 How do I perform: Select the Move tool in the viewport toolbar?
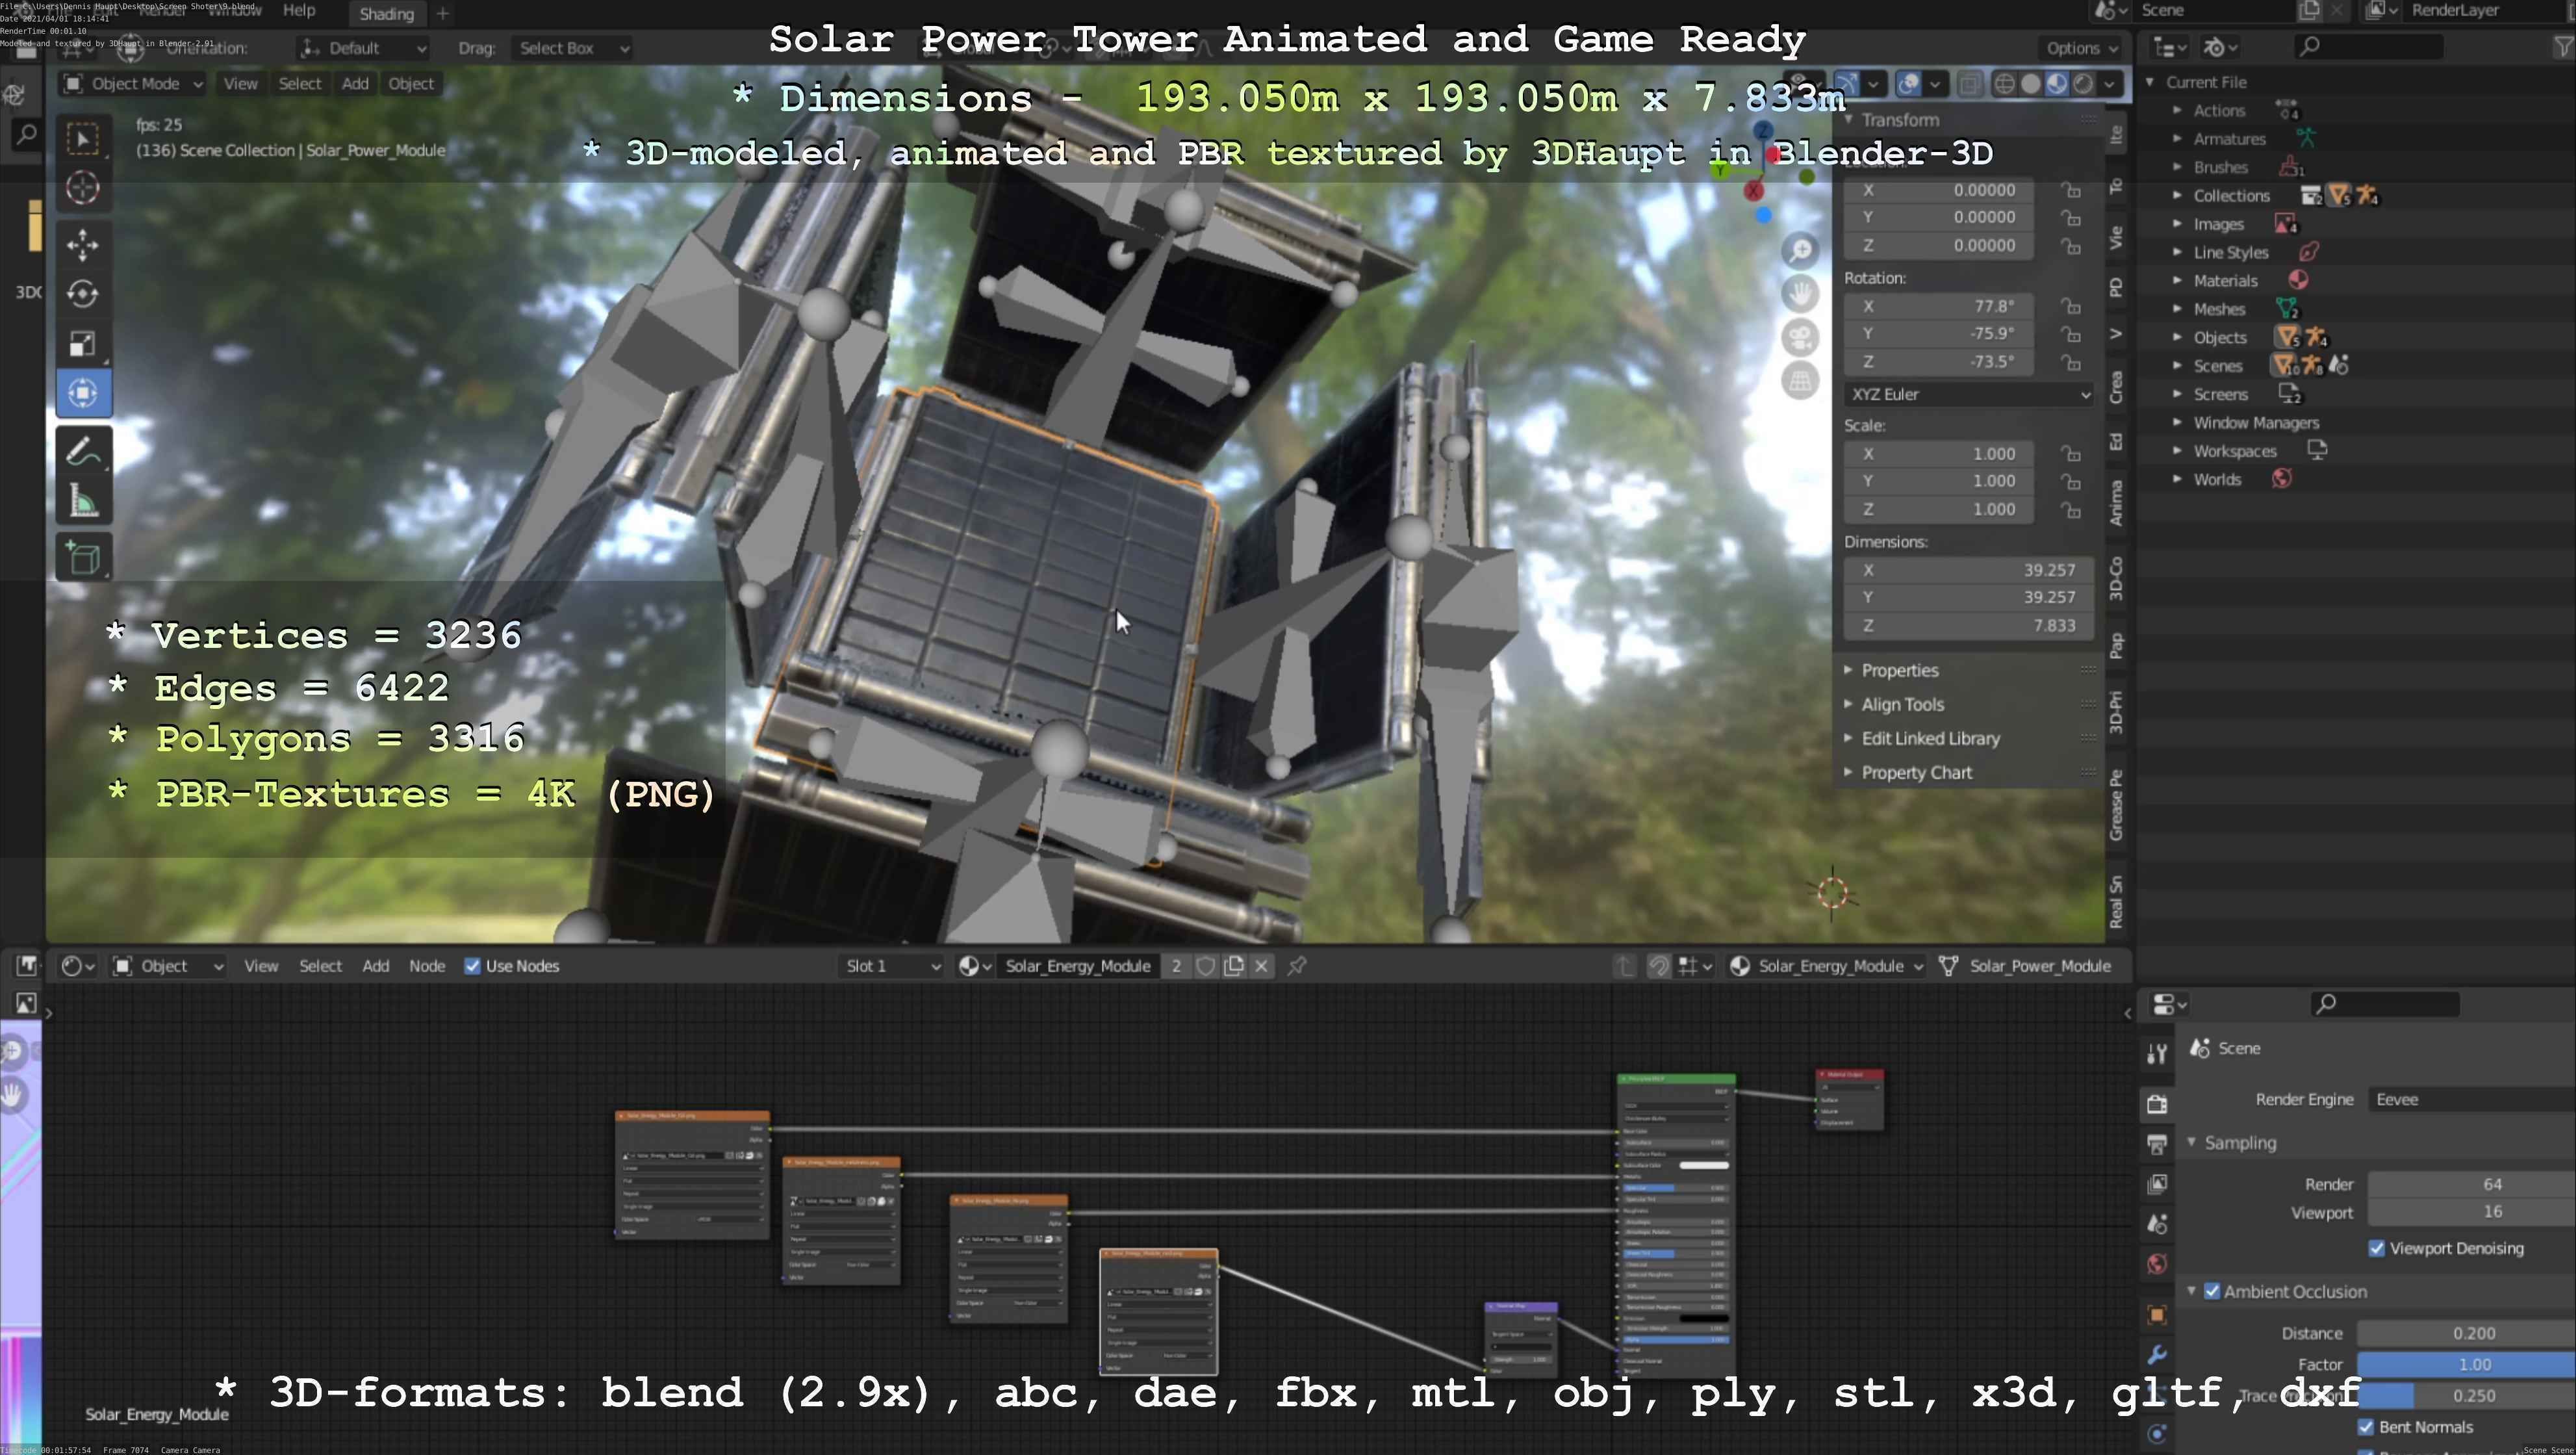point(82,244)
